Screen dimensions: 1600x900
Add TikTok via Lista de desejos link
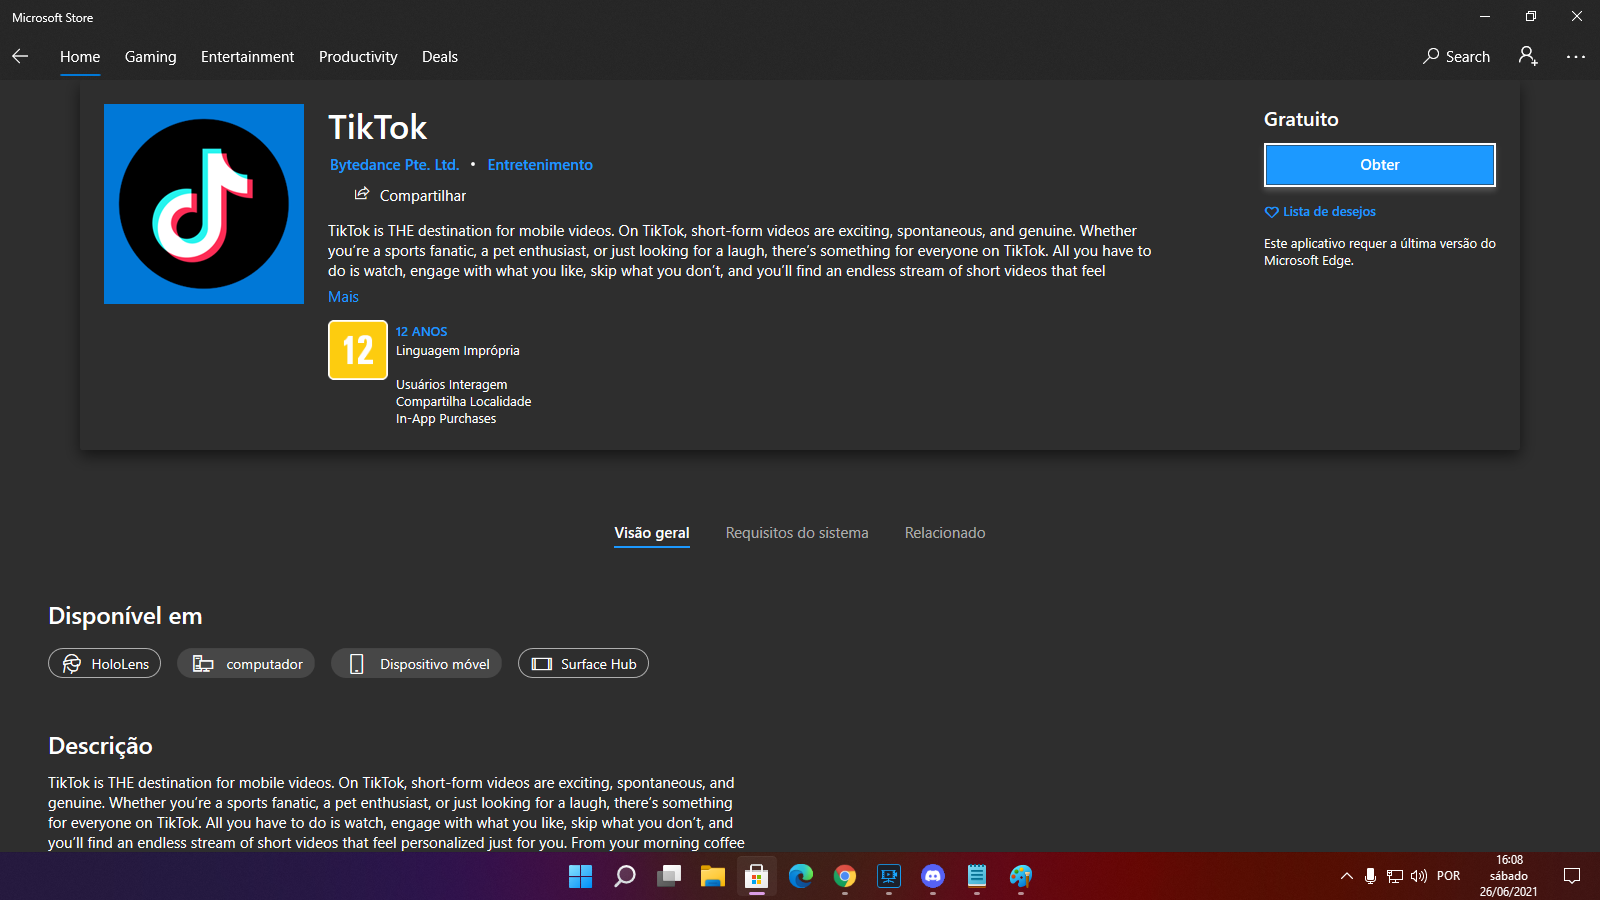[x=1329, y=212]
